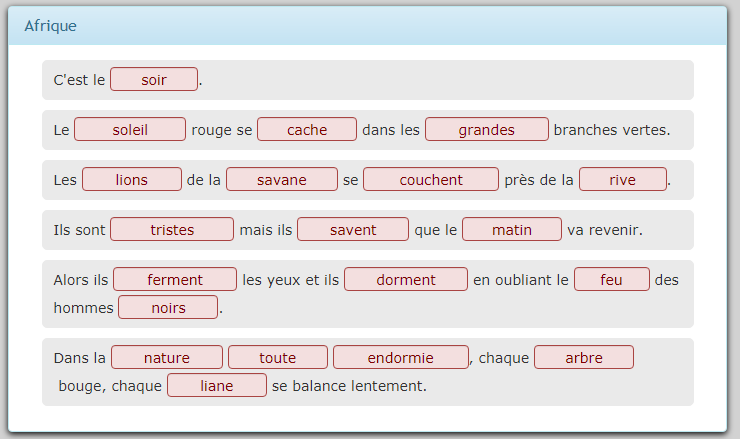740x439 pixels.
Task: Select the 'savane' answer box
Action: (282, 179)
